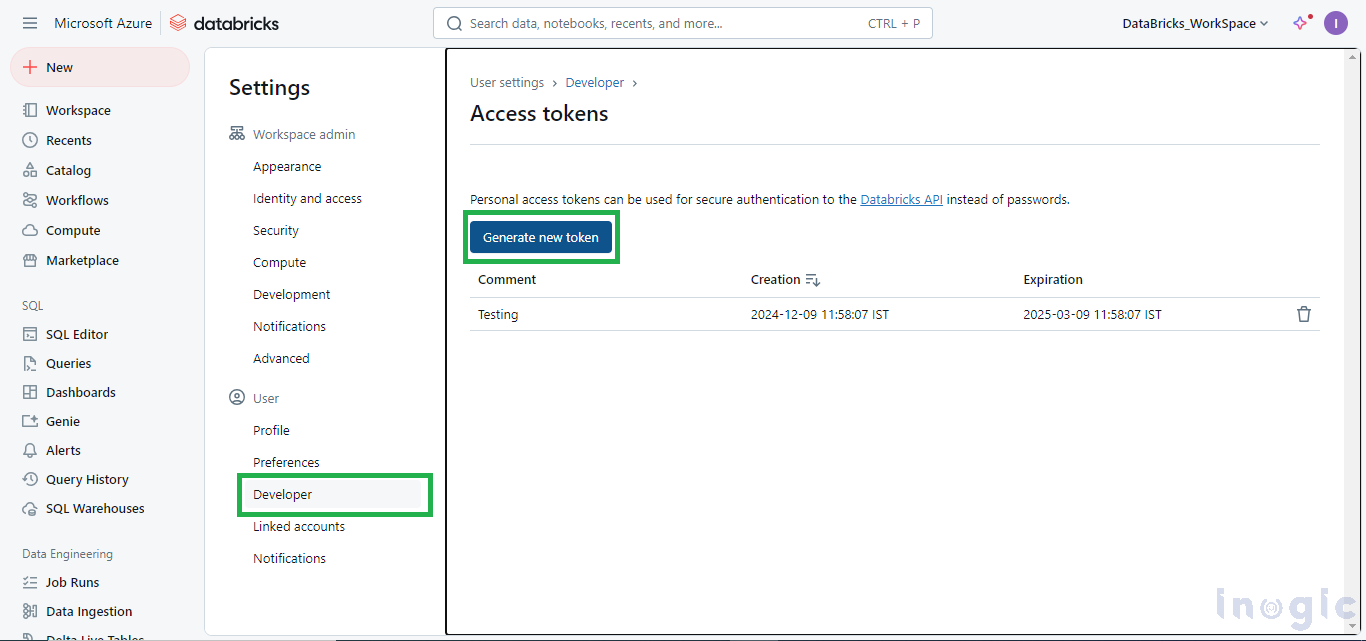Open the hamburger navigation menu
Viewport: 1366px width, 641px height.
pos(30,23)
